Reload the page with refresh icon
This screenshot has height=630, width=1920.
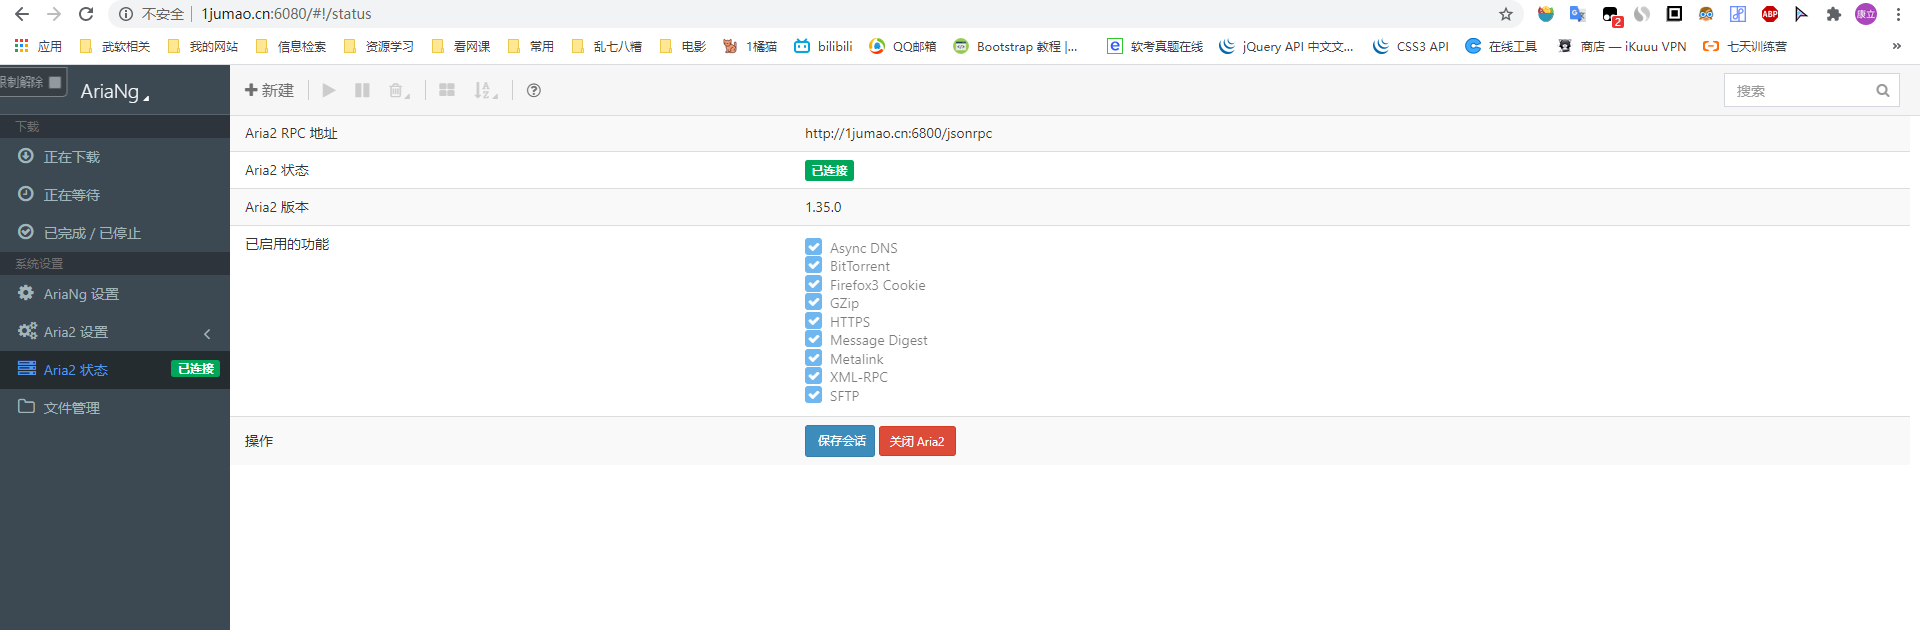[x=86, y=14]
